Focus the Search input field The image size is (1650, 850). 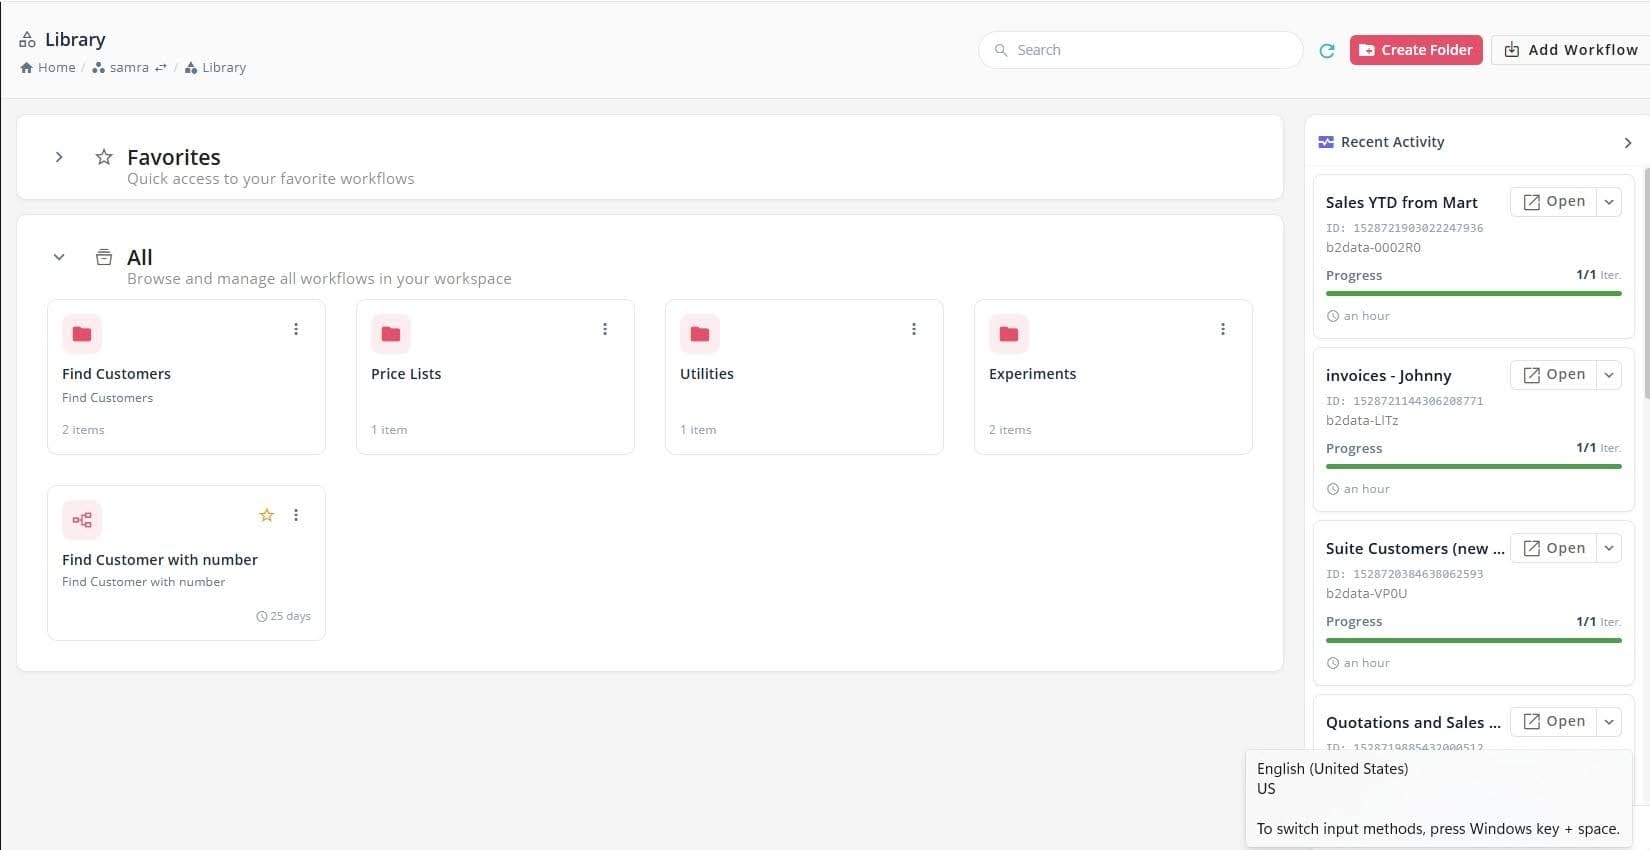click(1140, 50)
